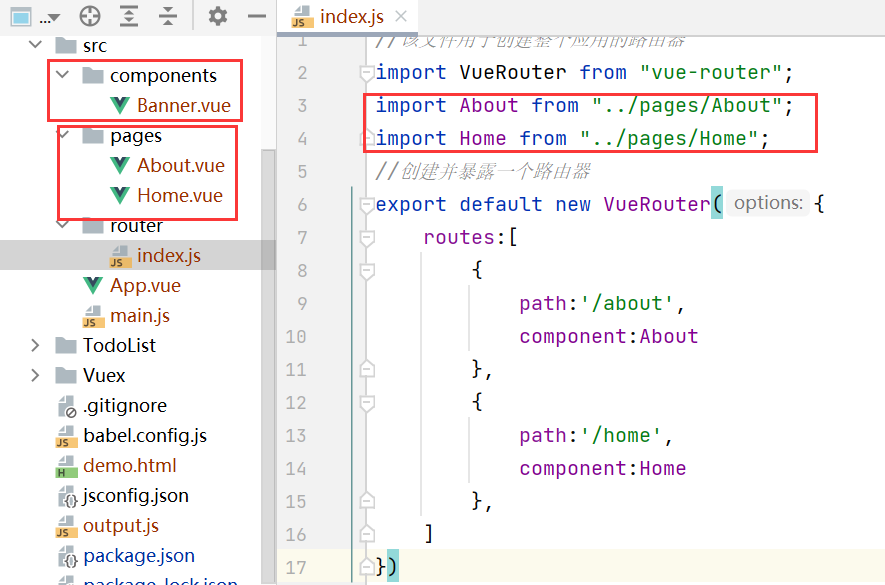Screen dimensions: 885x585
Task: Click the ignore-file icon beside .gitignore
Action: click(67, 406)
